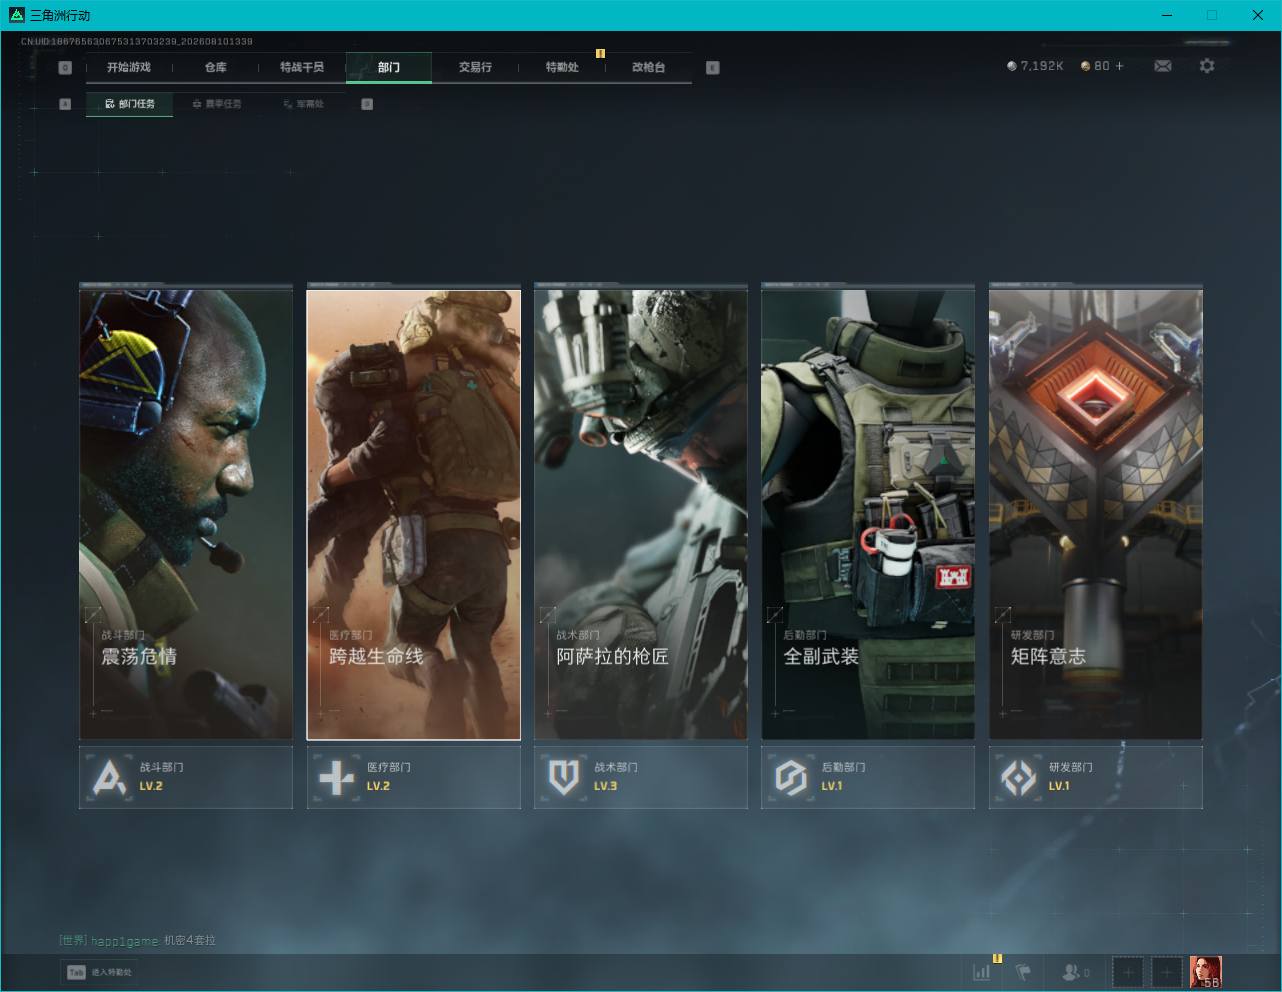The height and width of the screenshot is (992, 1282).
Task: Switch to the second sub-tab beside 部门任务
Action: [216, 104]
